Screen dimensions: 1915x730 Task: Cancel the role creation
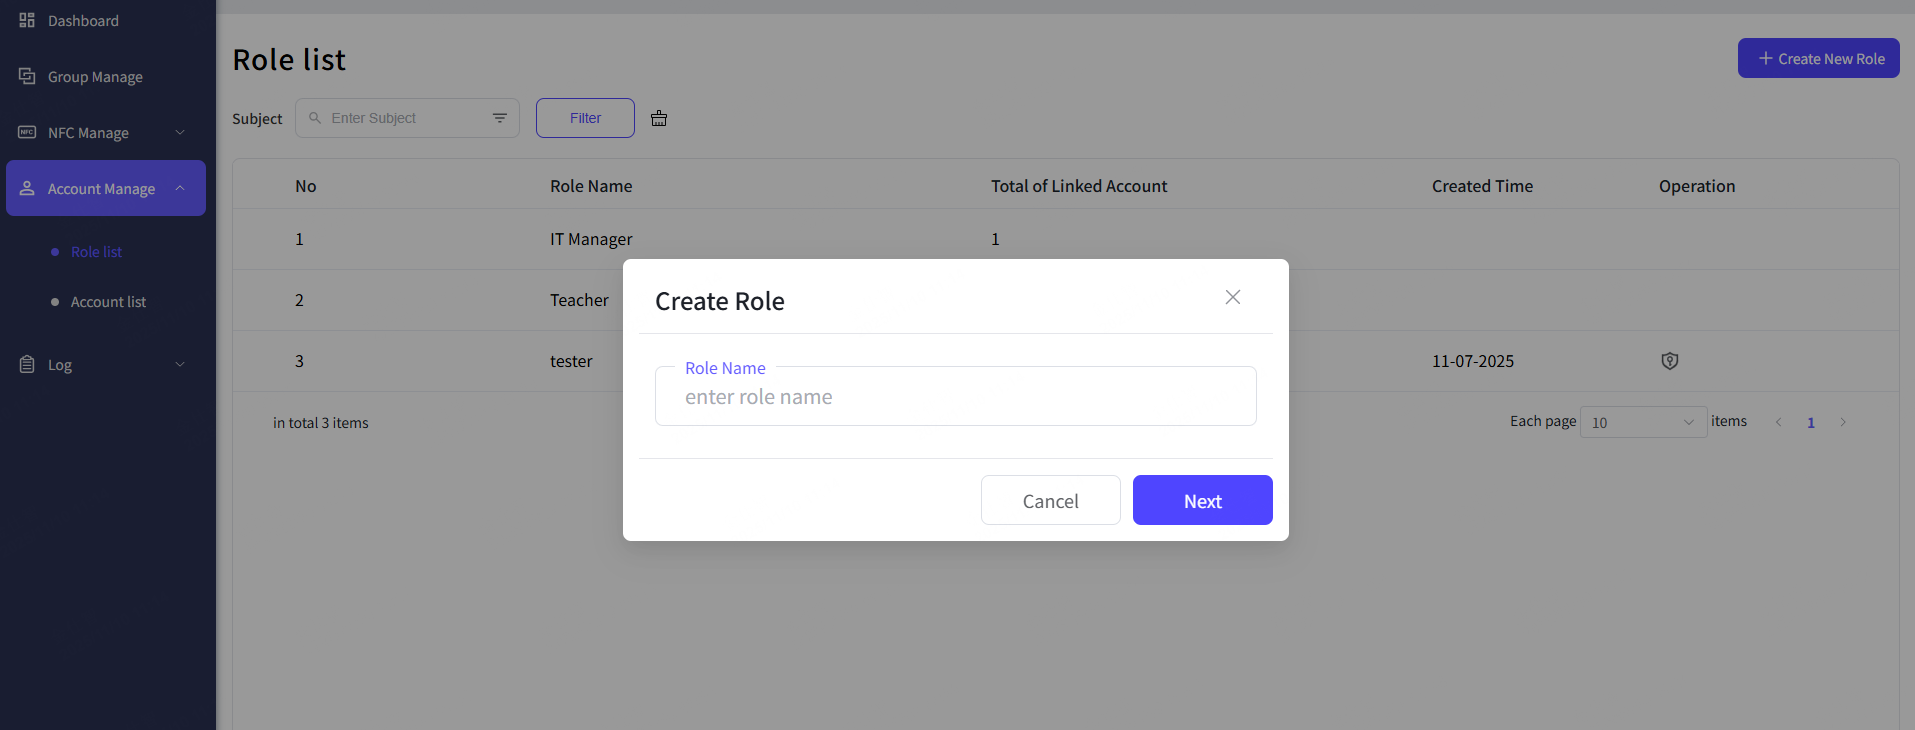(x=1050, y=500)
